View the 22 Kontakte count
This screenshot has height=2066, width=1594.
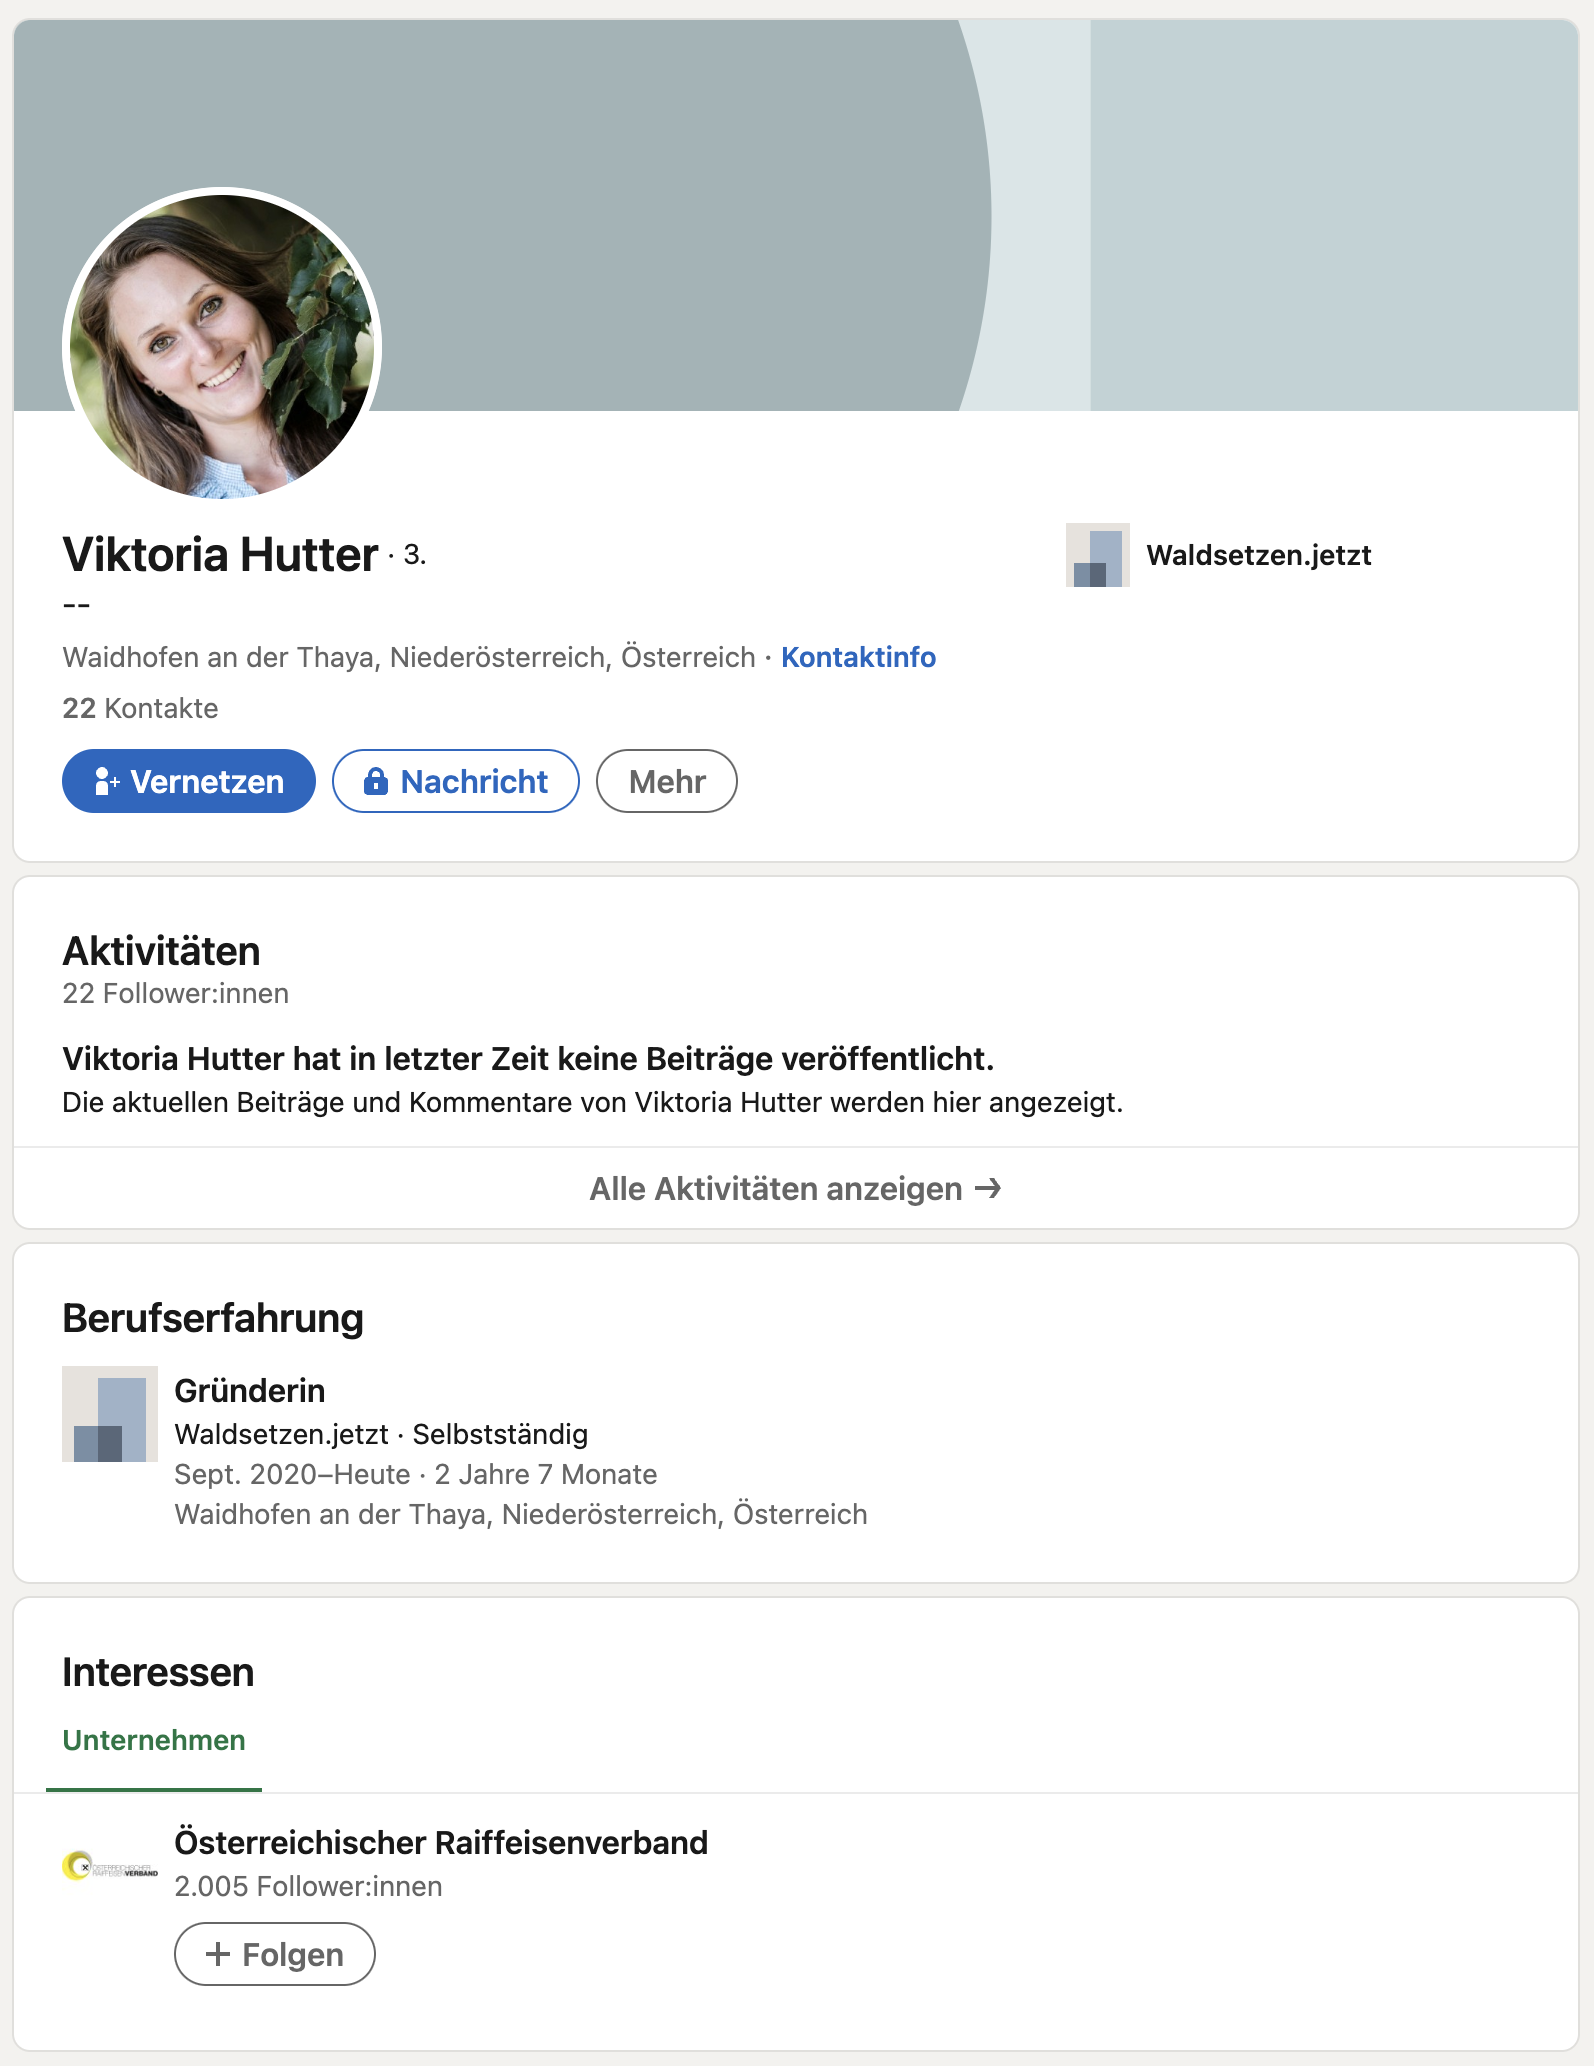pyautogui.click(x=140, y=708)
